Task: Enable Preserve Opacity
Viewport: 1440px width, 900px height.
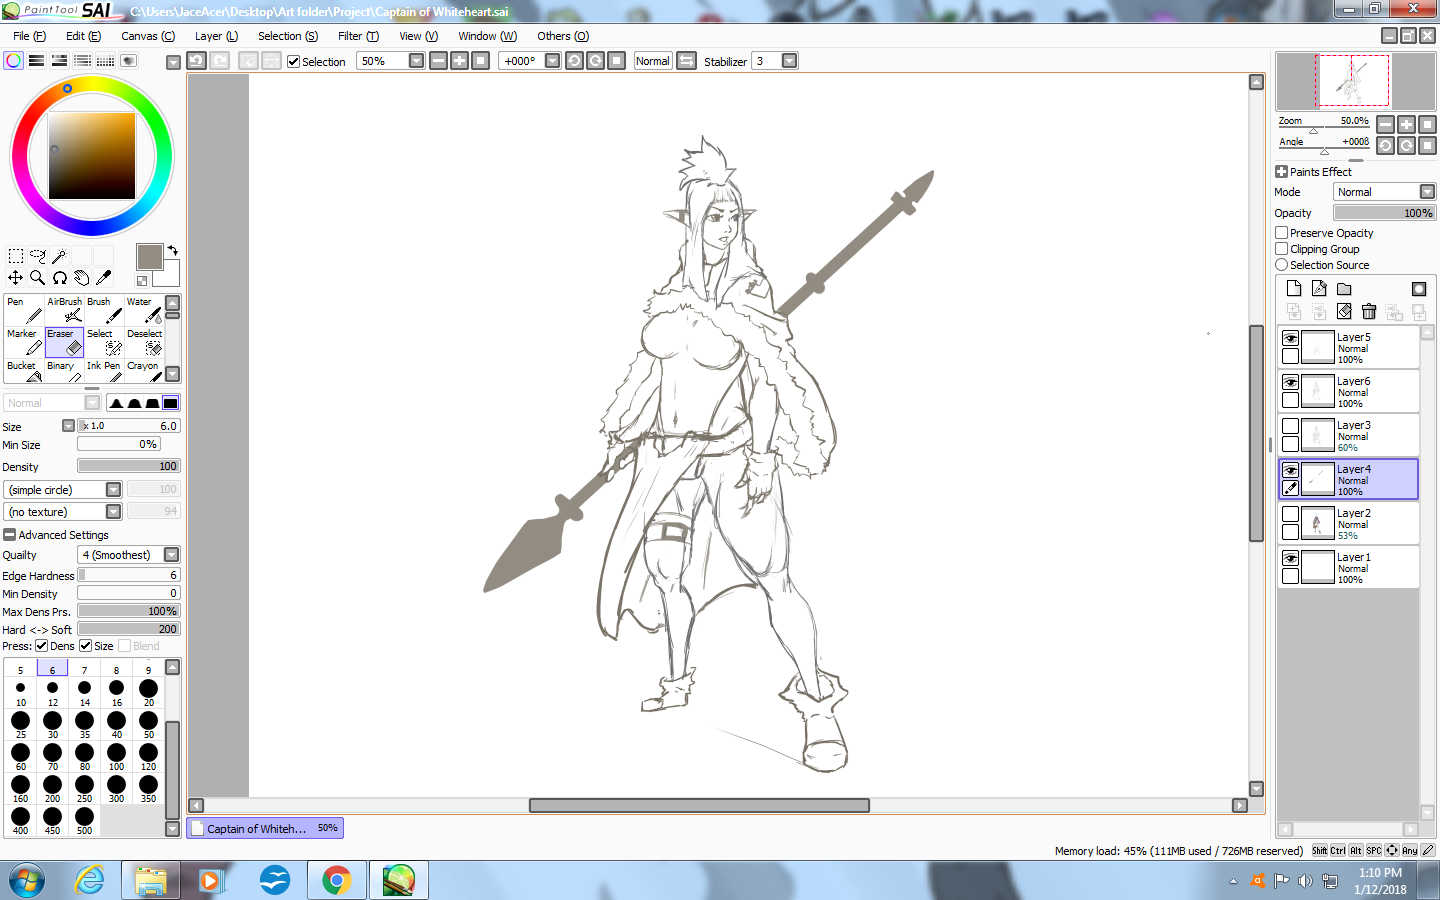Action: (x=1282, y=233)
